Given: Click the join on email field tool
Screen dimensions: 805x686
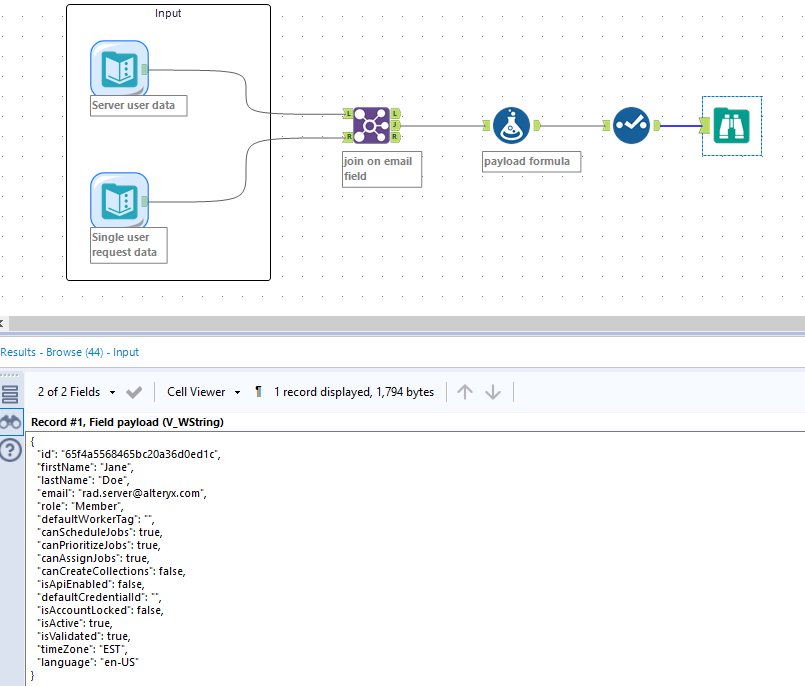Looking at the screenshot, I should point(370,125).
